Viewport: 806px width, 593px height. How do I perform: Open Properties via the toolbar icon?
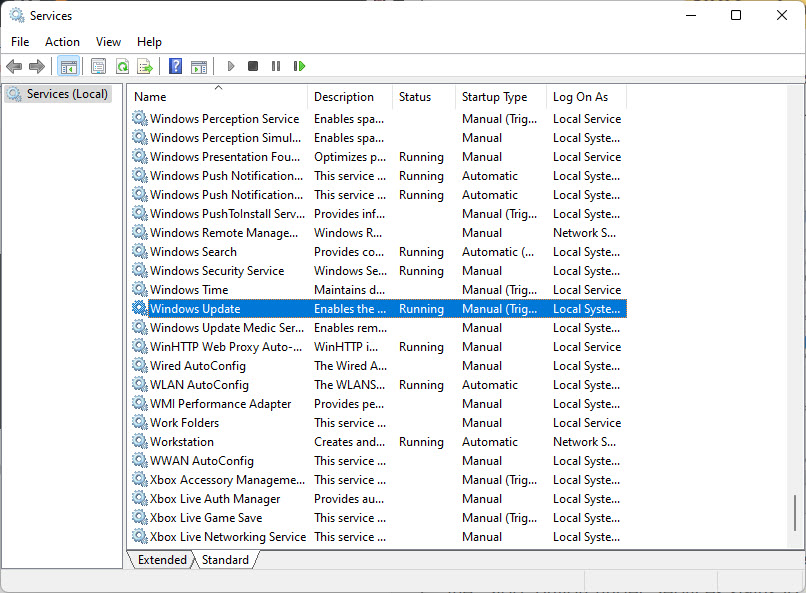[x=98, y=66]
